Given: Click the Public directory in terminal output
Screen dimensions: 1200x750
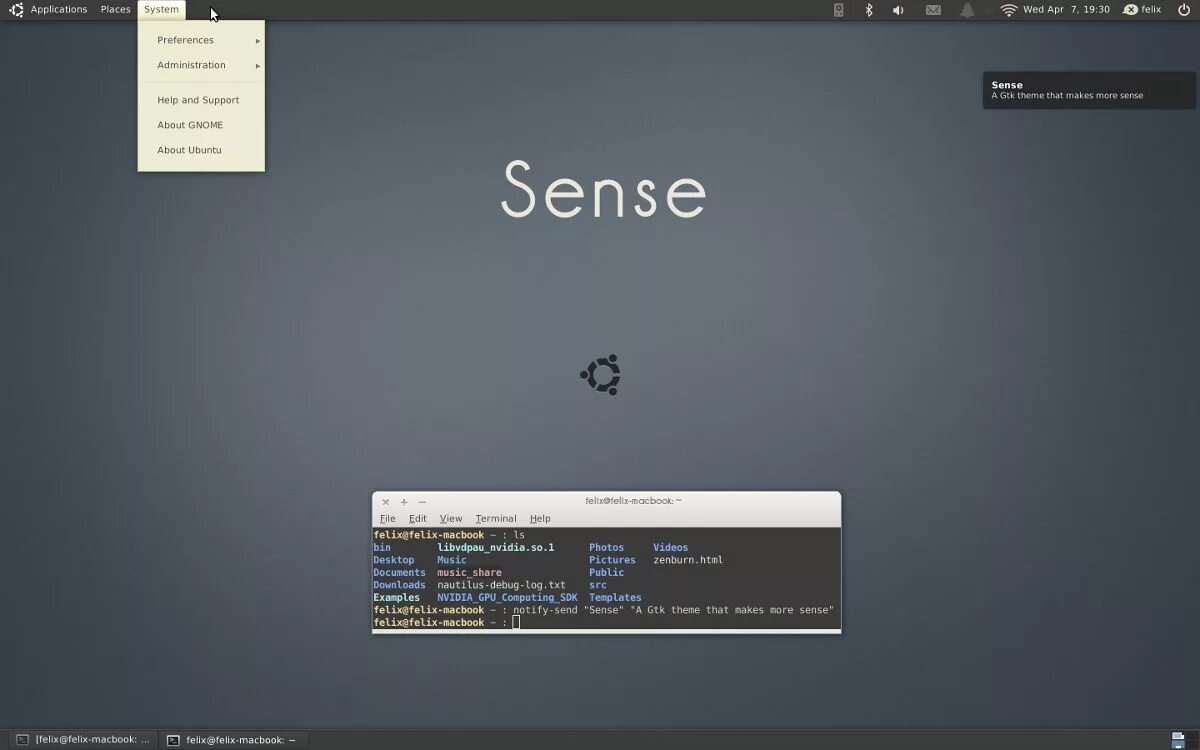Looking at the screenshot, I should 606,573.
